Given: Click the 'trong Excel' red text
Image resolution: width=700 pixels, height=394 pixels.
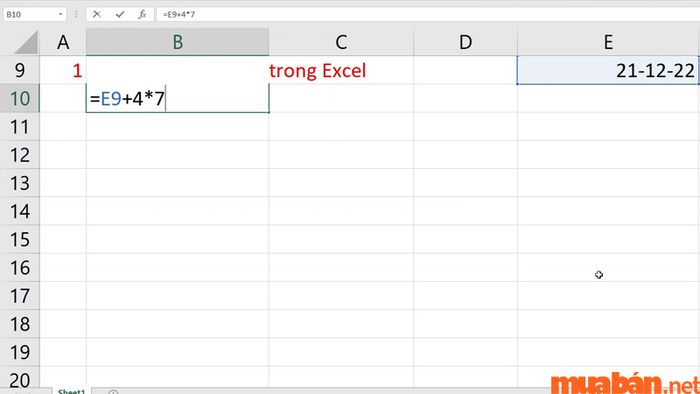Looking at the screenshot, I should (x=317, y=71).
